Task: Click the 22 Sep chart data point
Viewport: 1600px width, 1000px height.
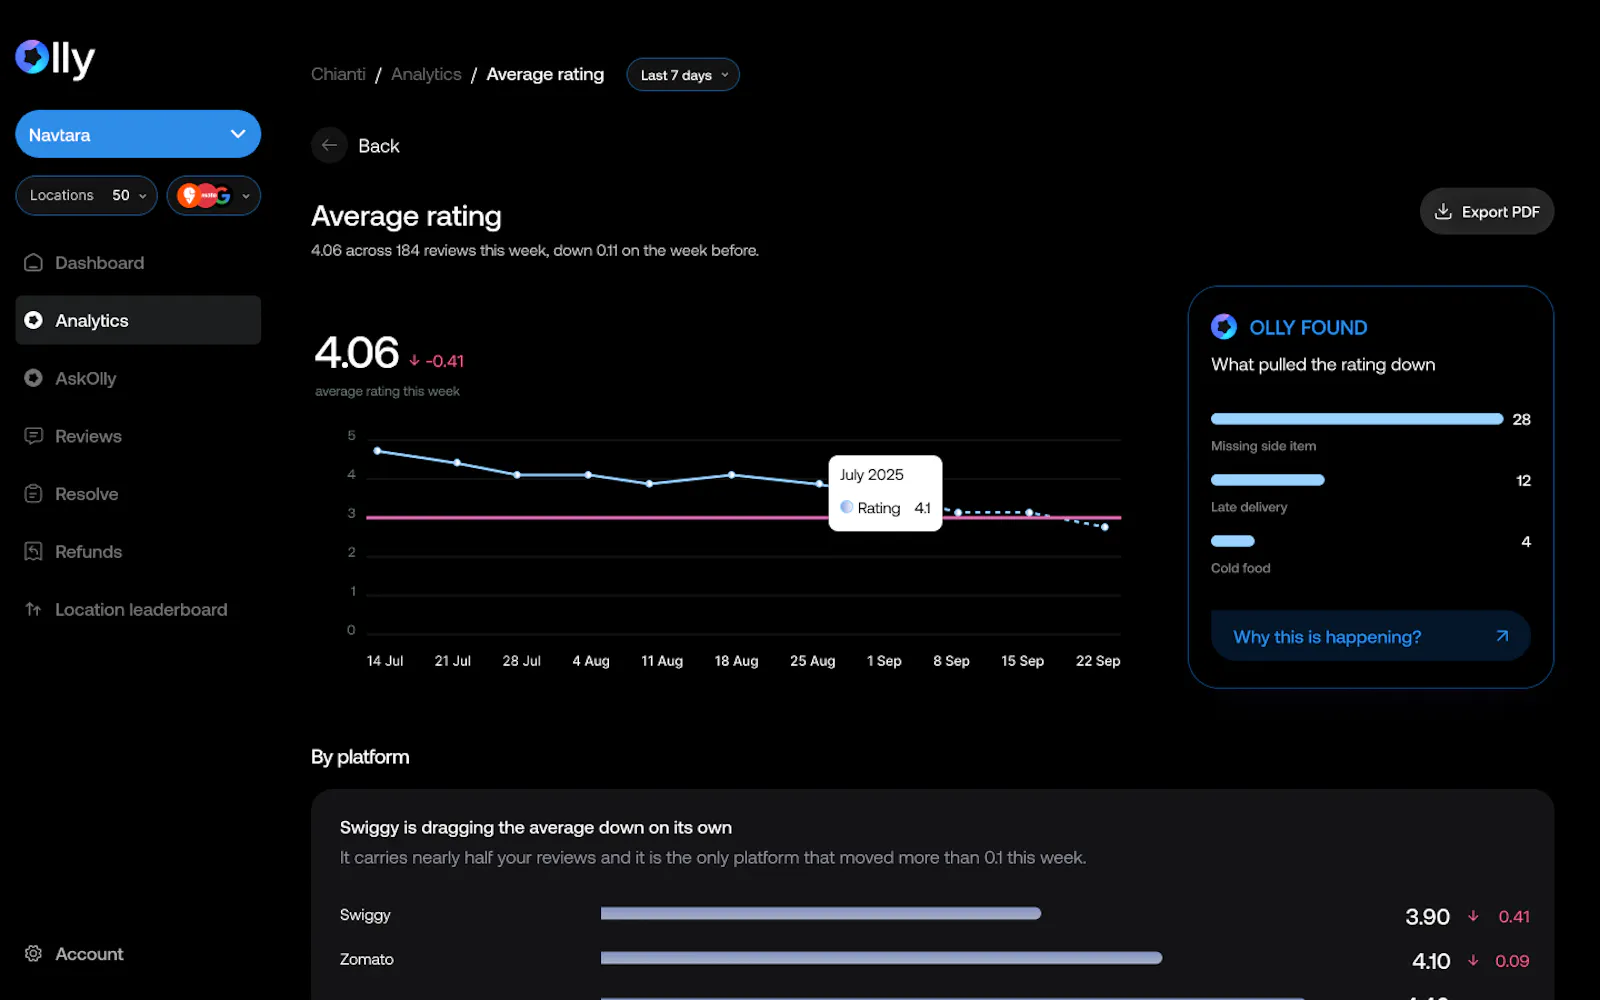Action: click(1105, 527)
